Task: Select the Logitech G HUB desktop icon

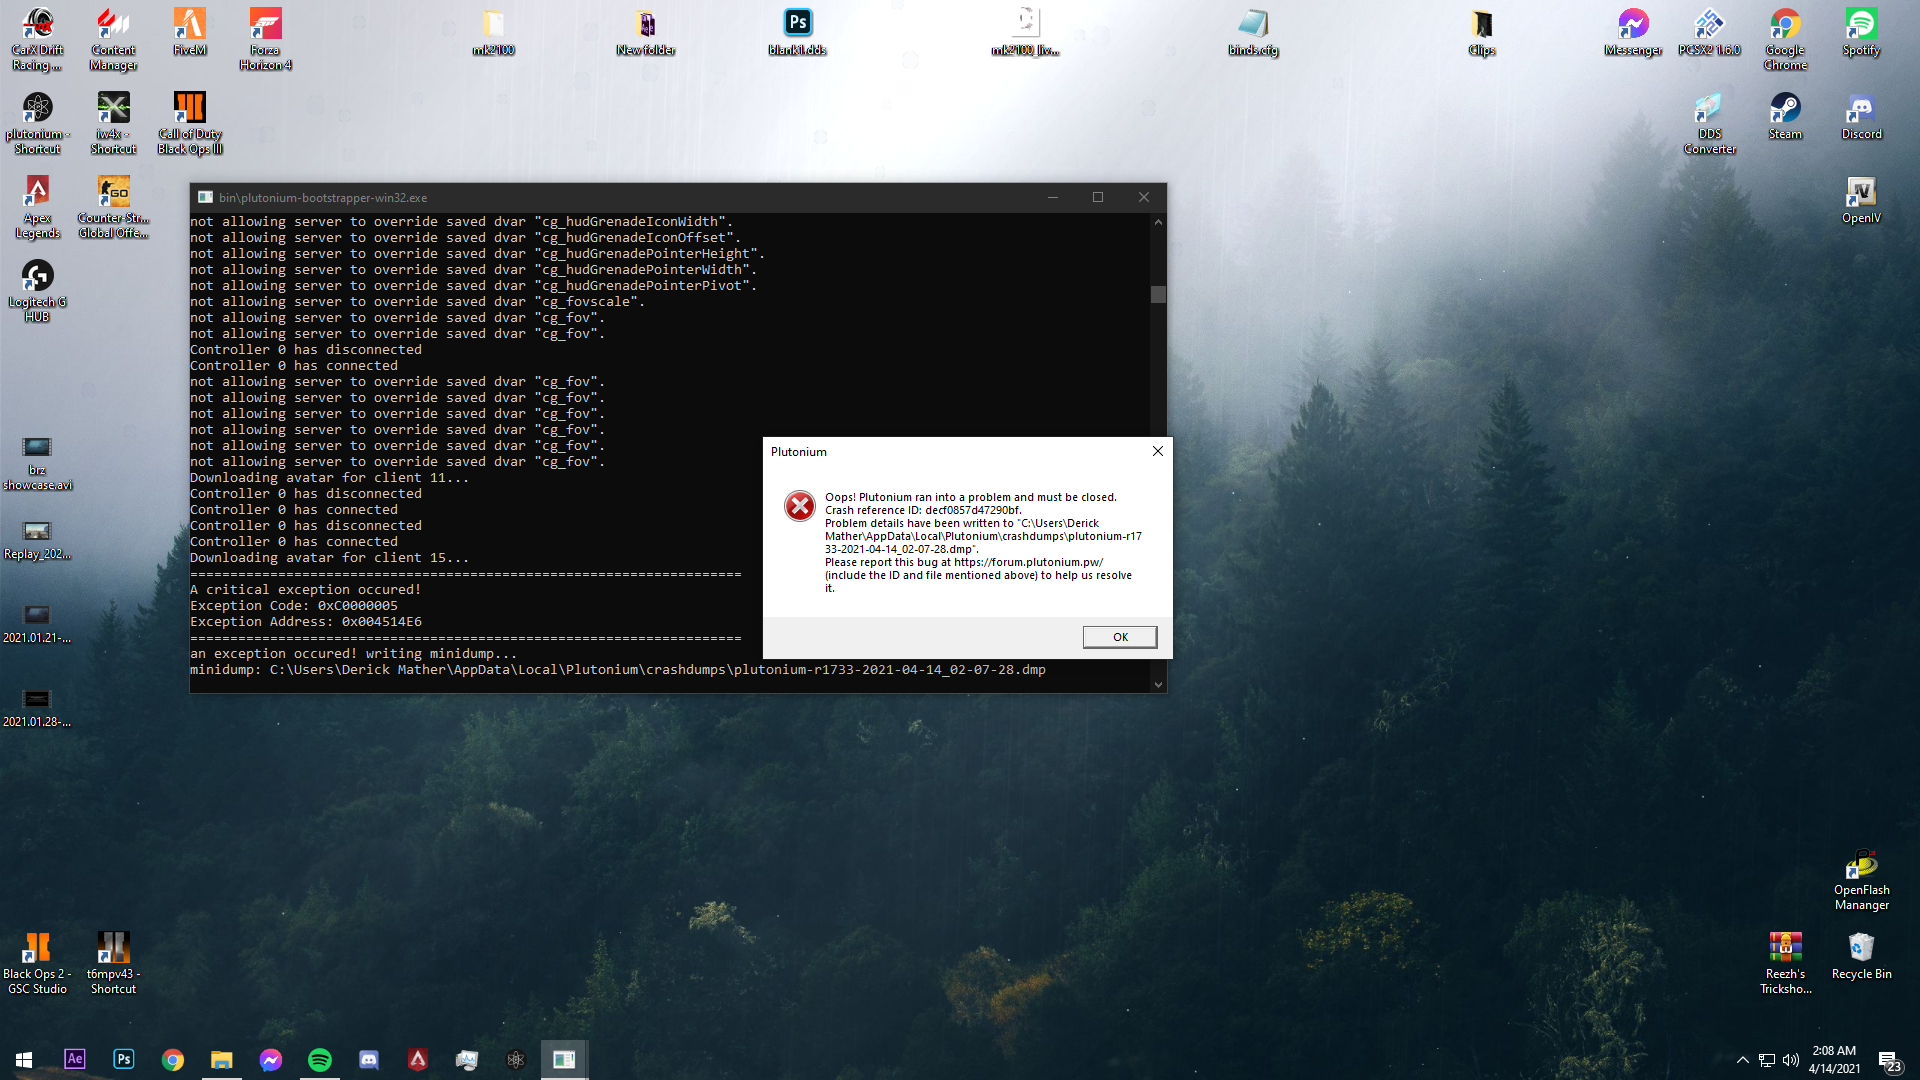Action: point(38,292)
